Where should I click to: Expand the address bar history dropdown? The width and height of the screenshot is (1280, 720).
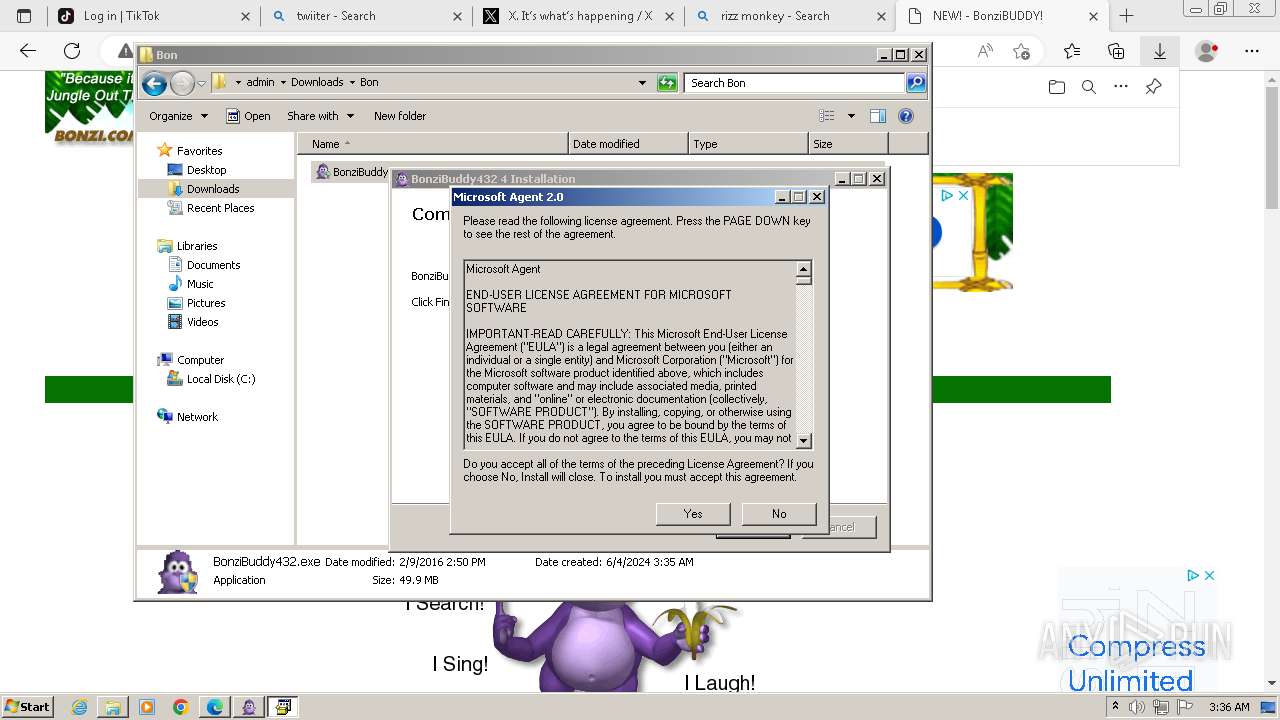point(642,83)
